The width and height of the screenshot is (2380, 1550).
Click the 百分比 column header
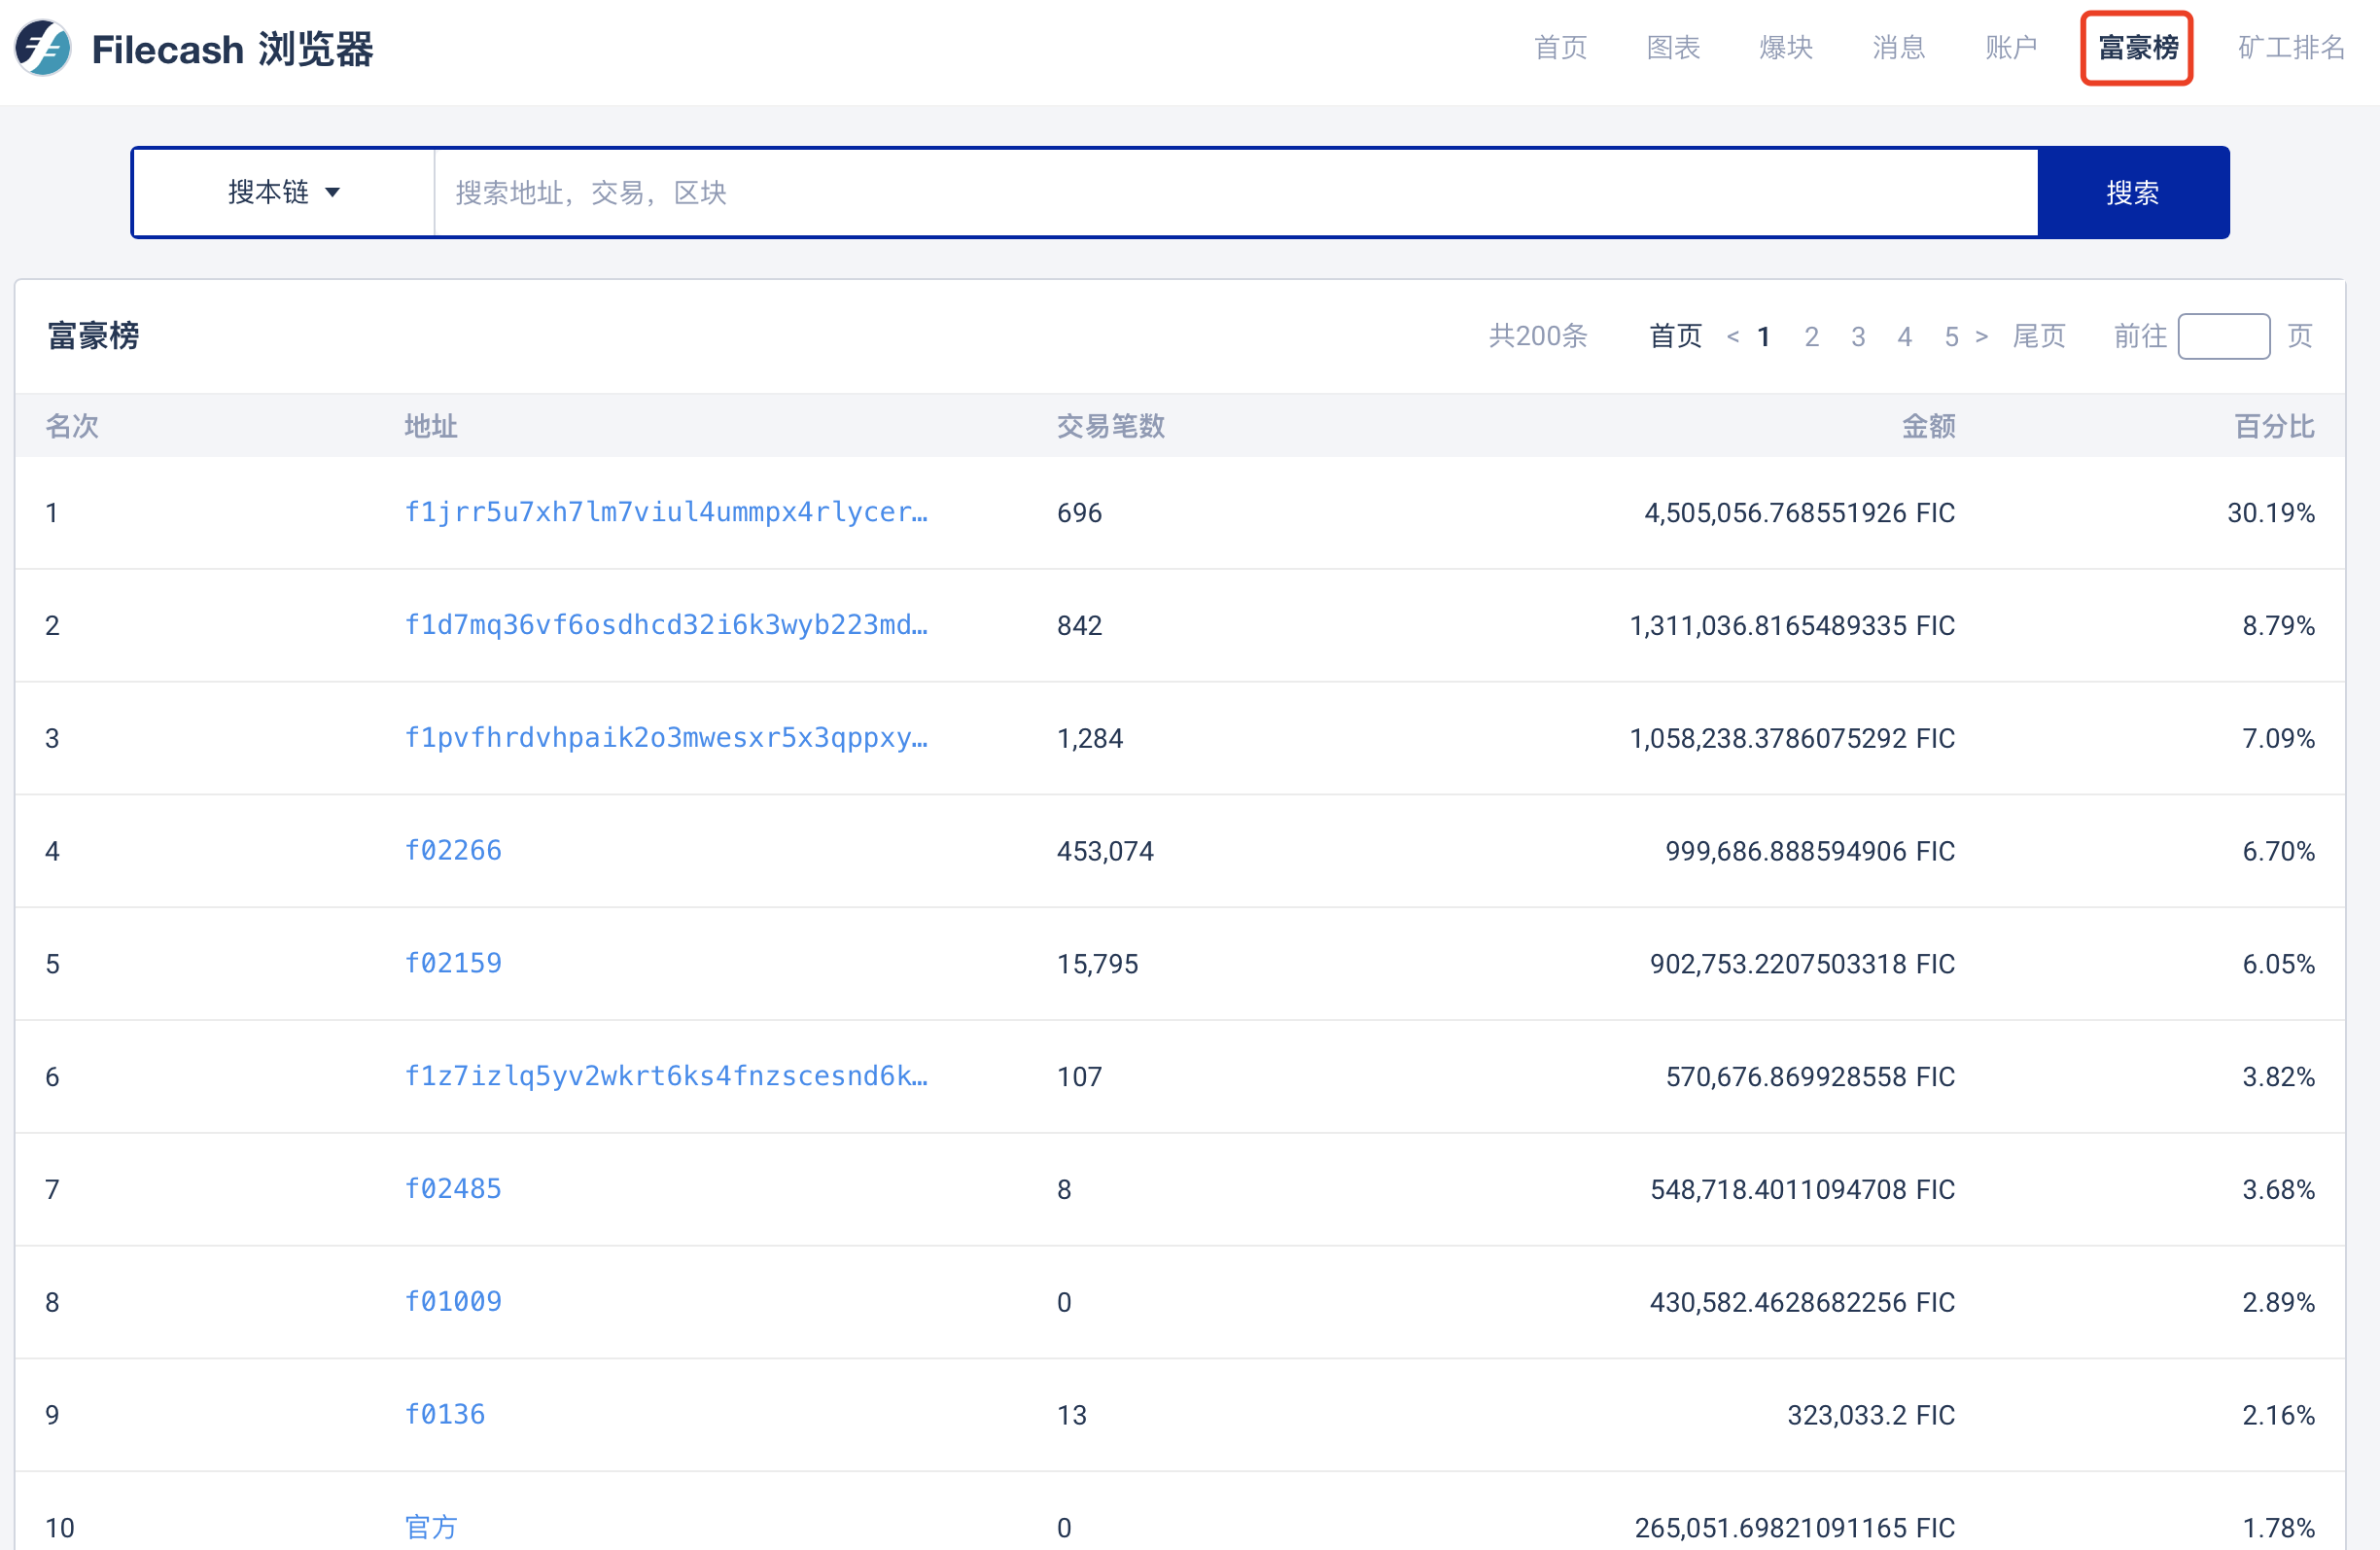point(2274,427)
